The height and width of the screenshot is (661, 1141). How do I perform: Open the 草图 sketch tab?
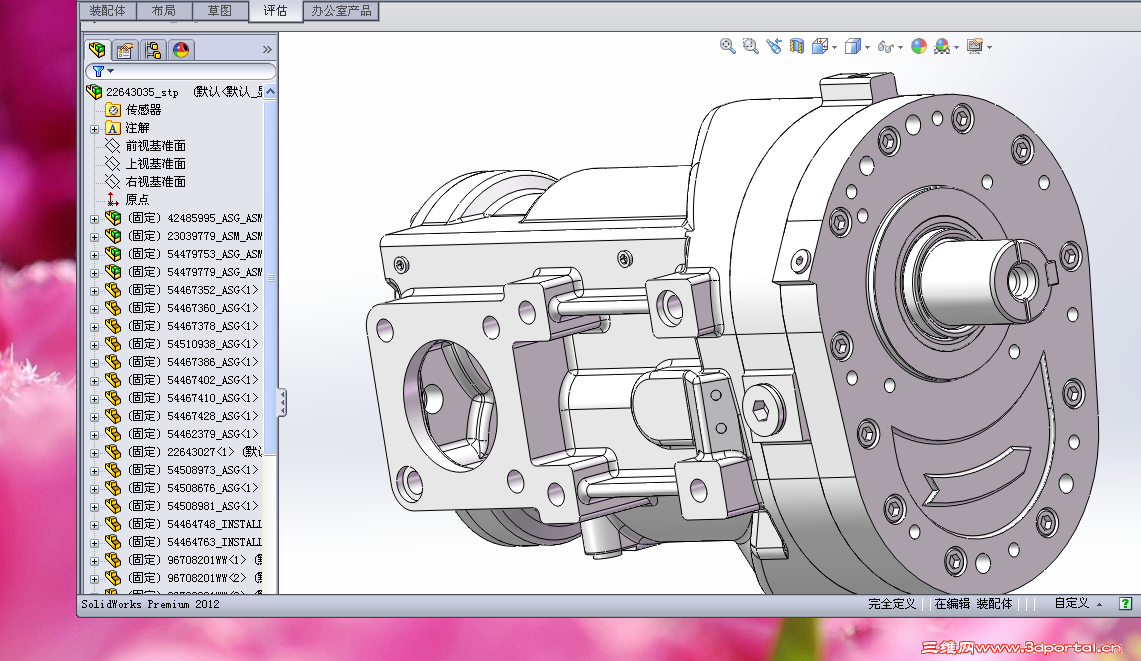pyautogui.click(x=220, y=11)
